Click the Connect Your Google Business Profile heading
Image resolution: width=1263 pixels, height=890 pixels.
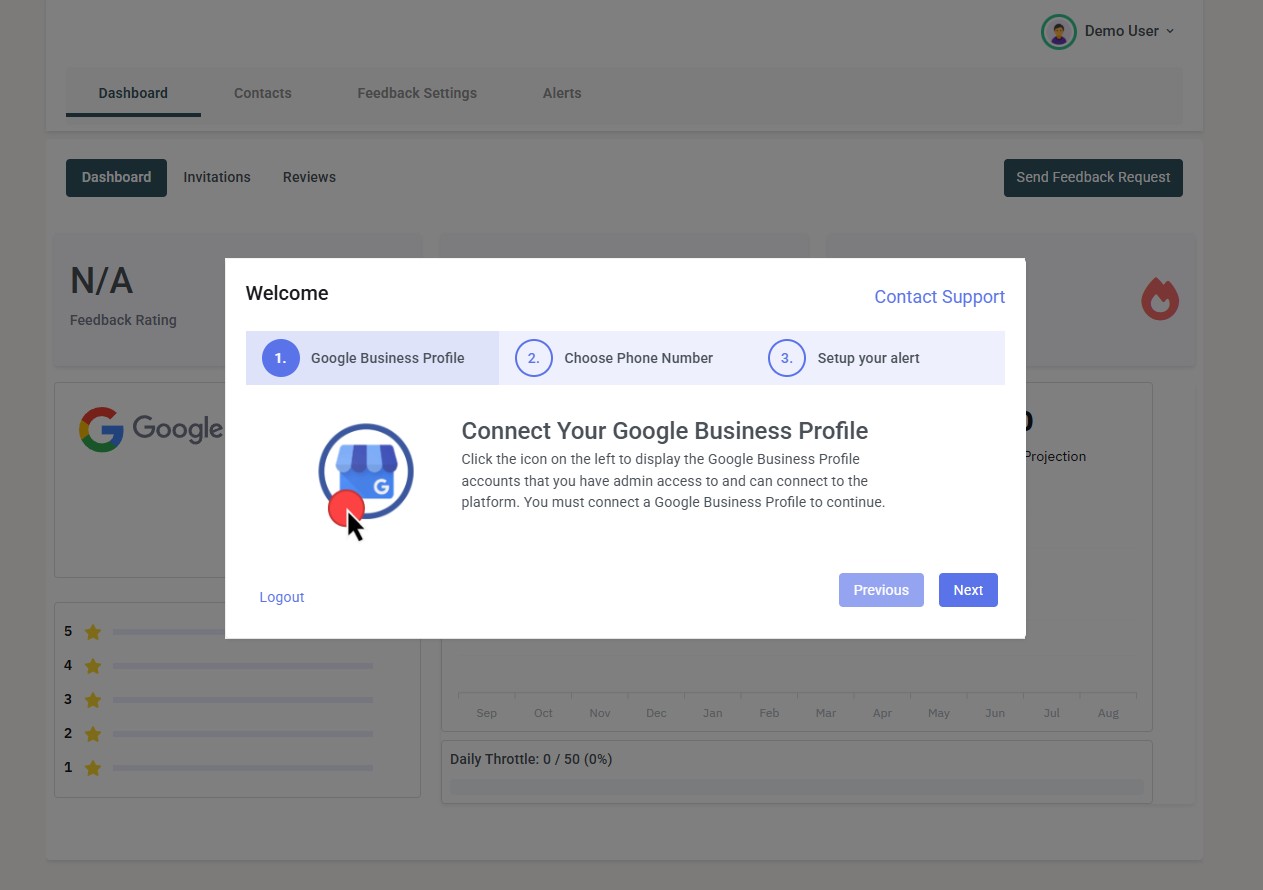[x=664, y=431]
